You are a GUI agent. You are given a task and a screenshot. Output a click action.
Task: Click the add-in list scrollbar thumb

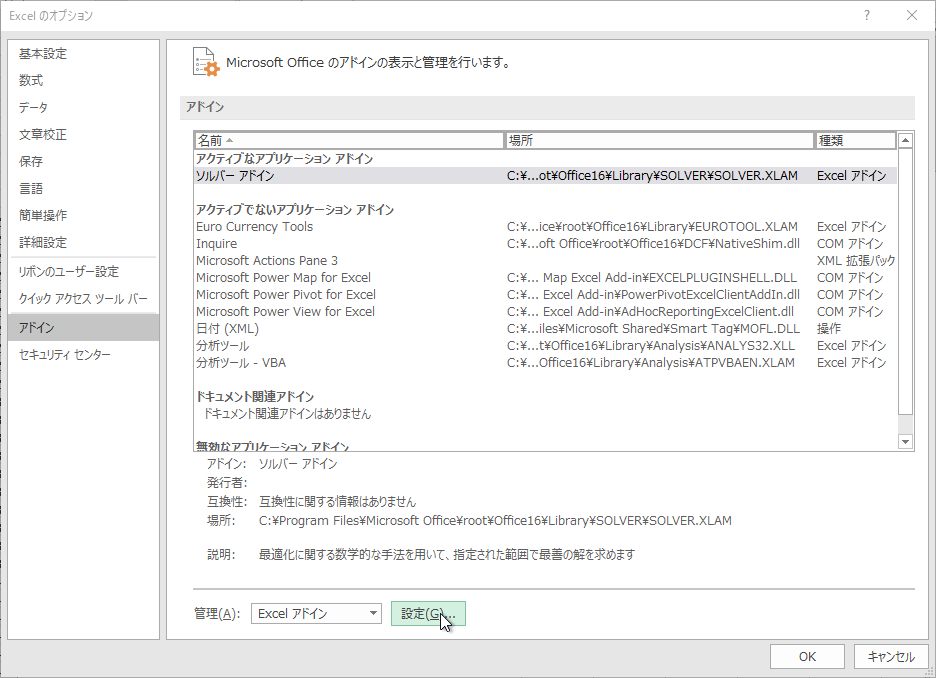point(906,281)
